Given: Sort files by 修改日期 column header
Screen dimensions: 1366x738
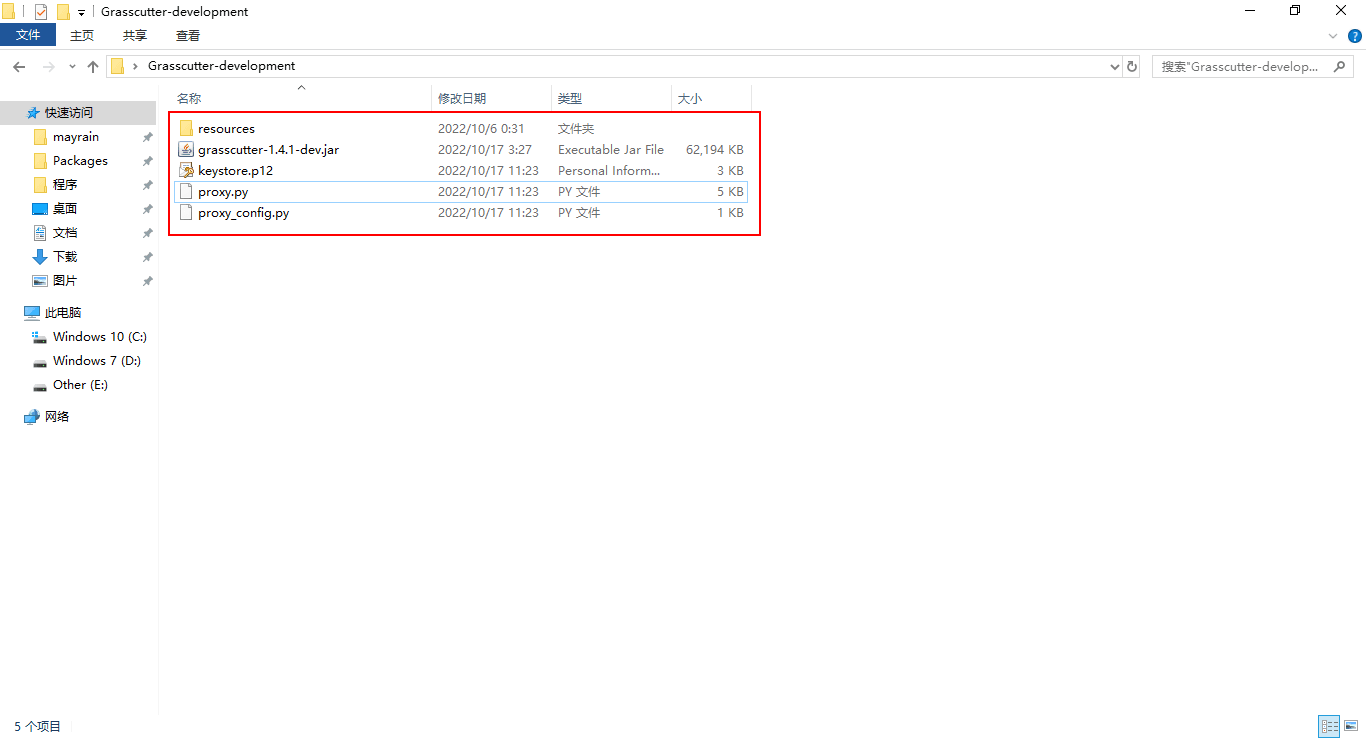Looking at the screenshot, I should pyautogui.click(x=462, y=98).
